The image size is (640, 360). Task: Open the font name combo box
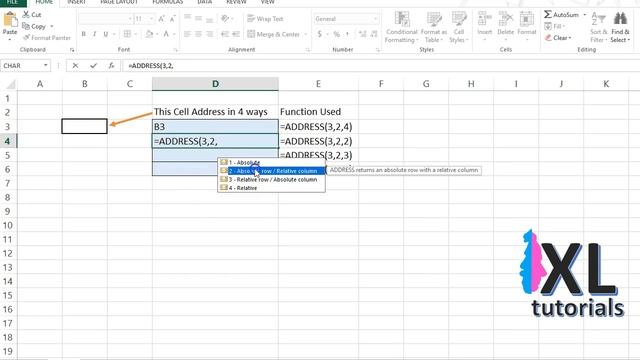(106, 19)
